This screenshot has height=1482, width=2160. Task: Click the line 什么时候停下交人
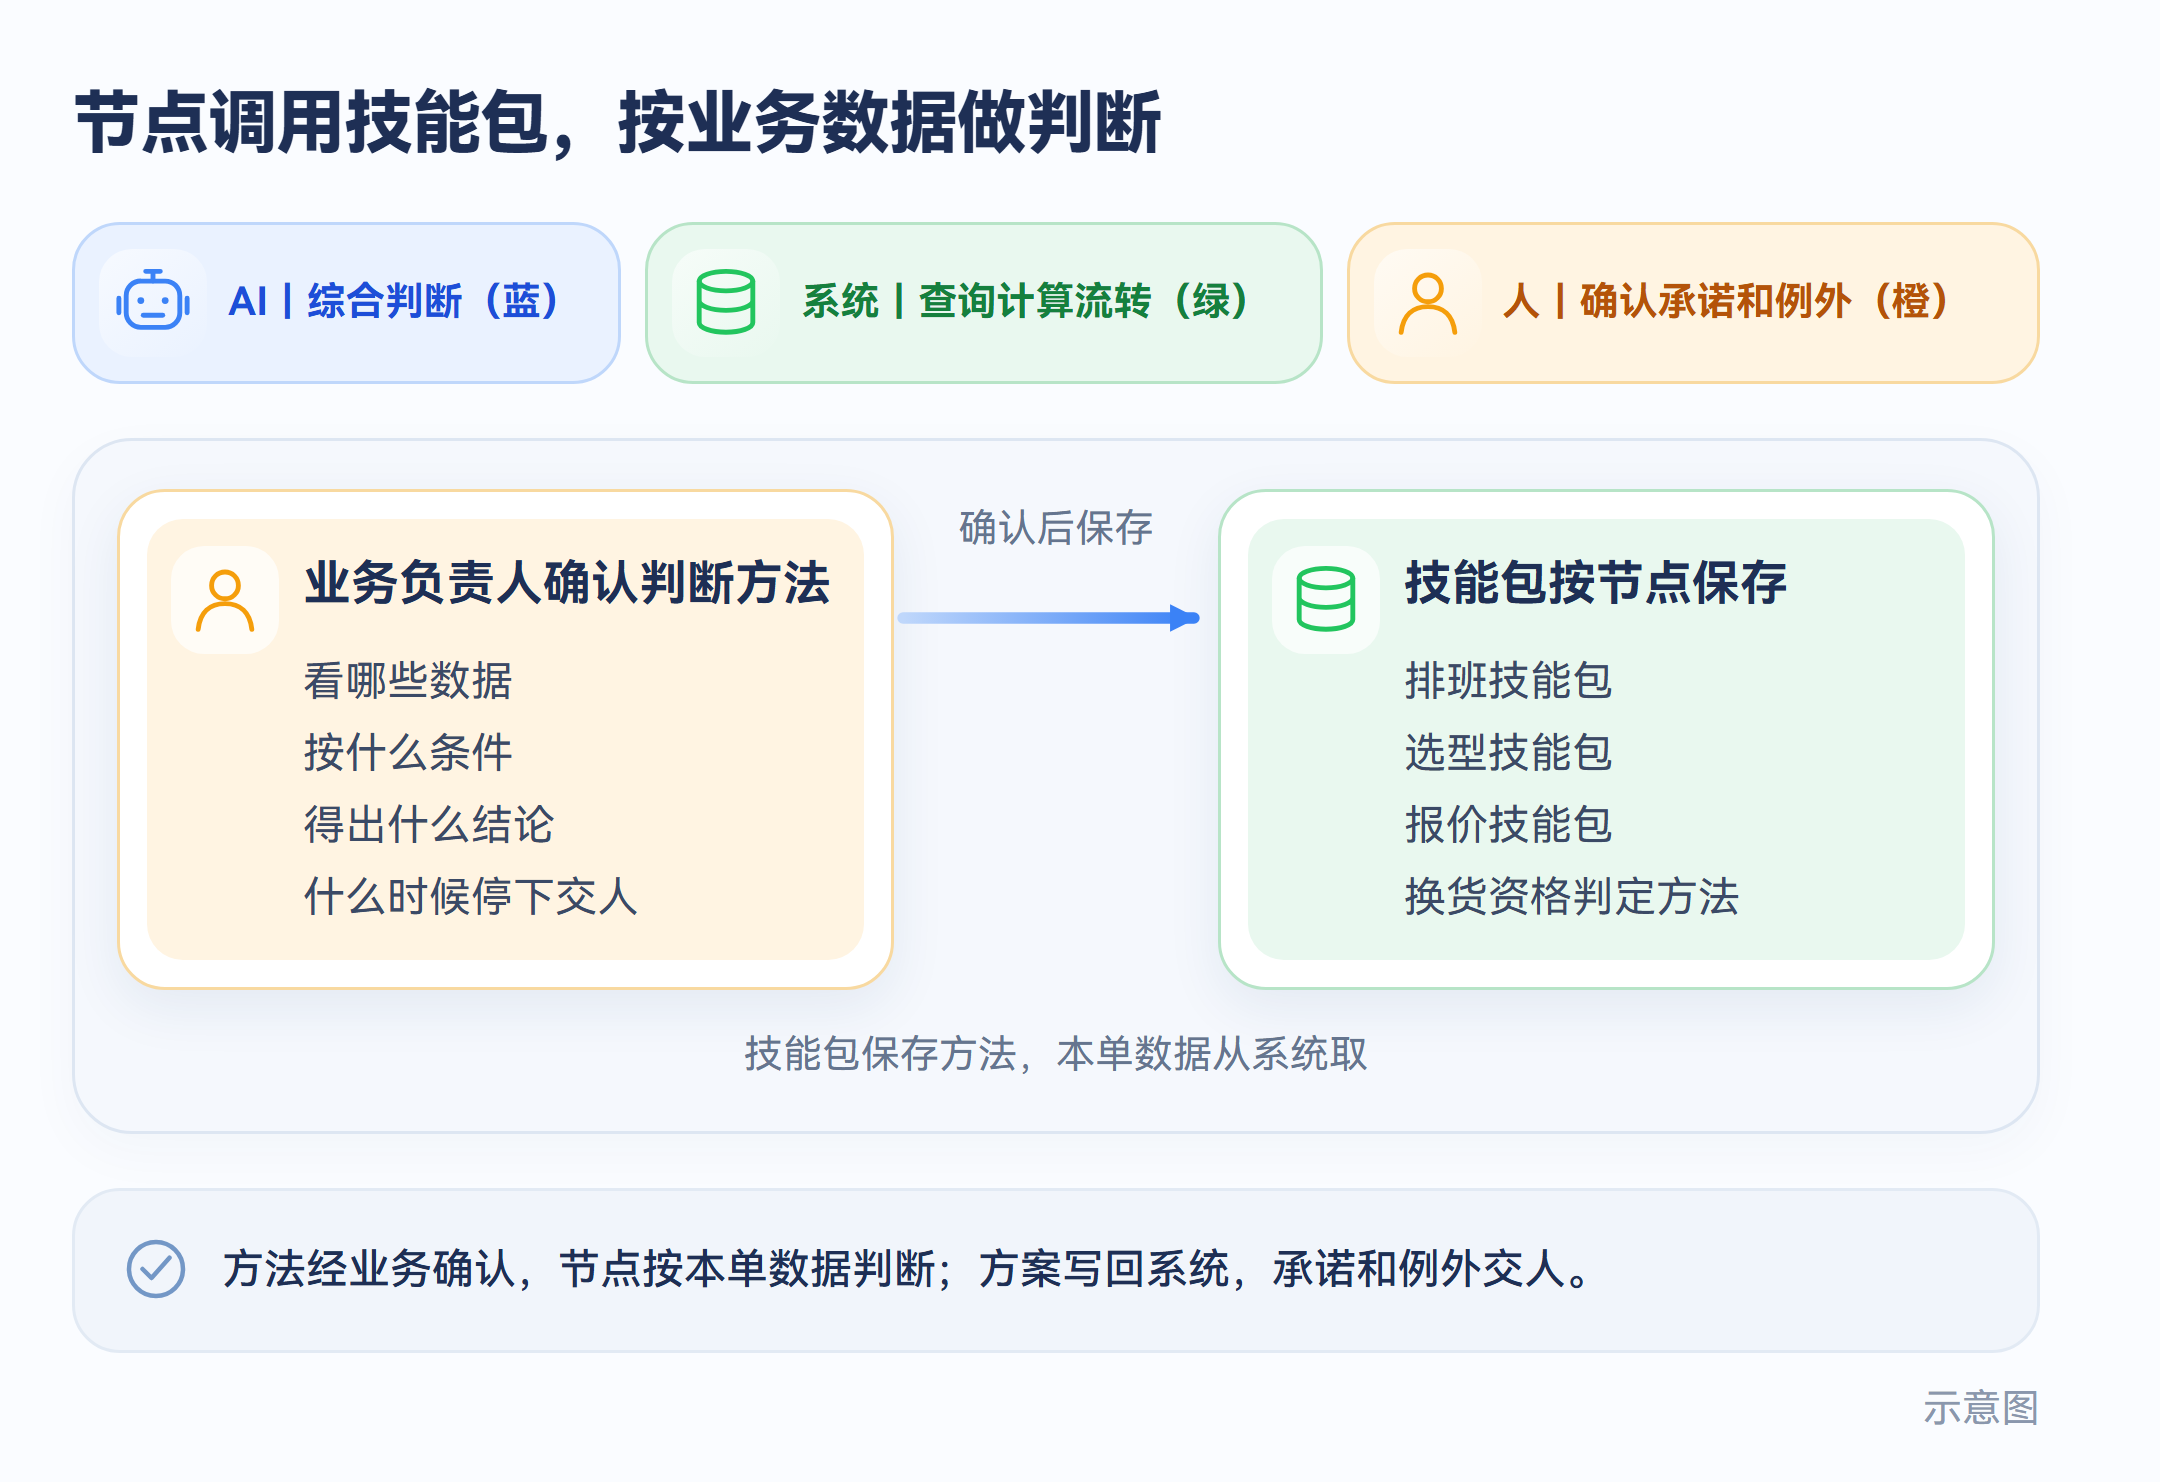click(x=471, y=897)
